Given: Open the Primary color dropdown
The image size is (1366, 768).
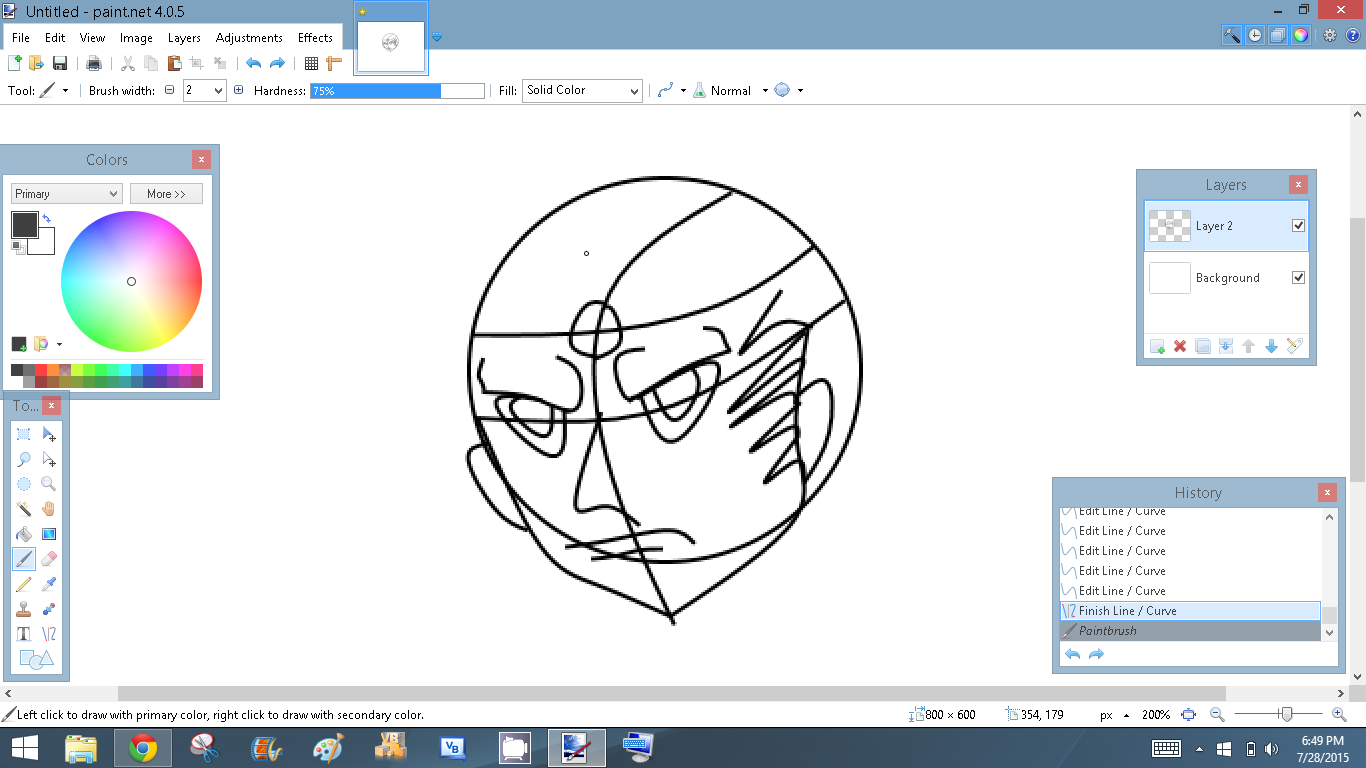Looking at the screenshot, I should point(66,194).
